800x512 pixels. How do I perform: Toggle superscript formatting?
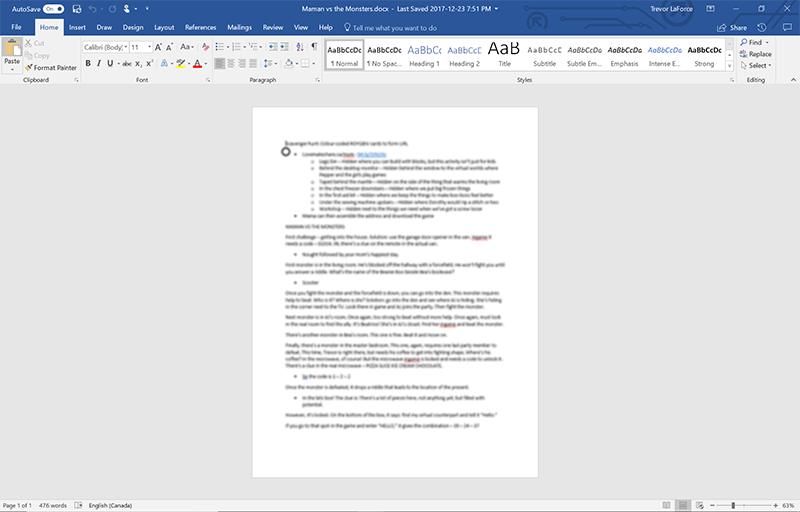[x=149, y=64]
